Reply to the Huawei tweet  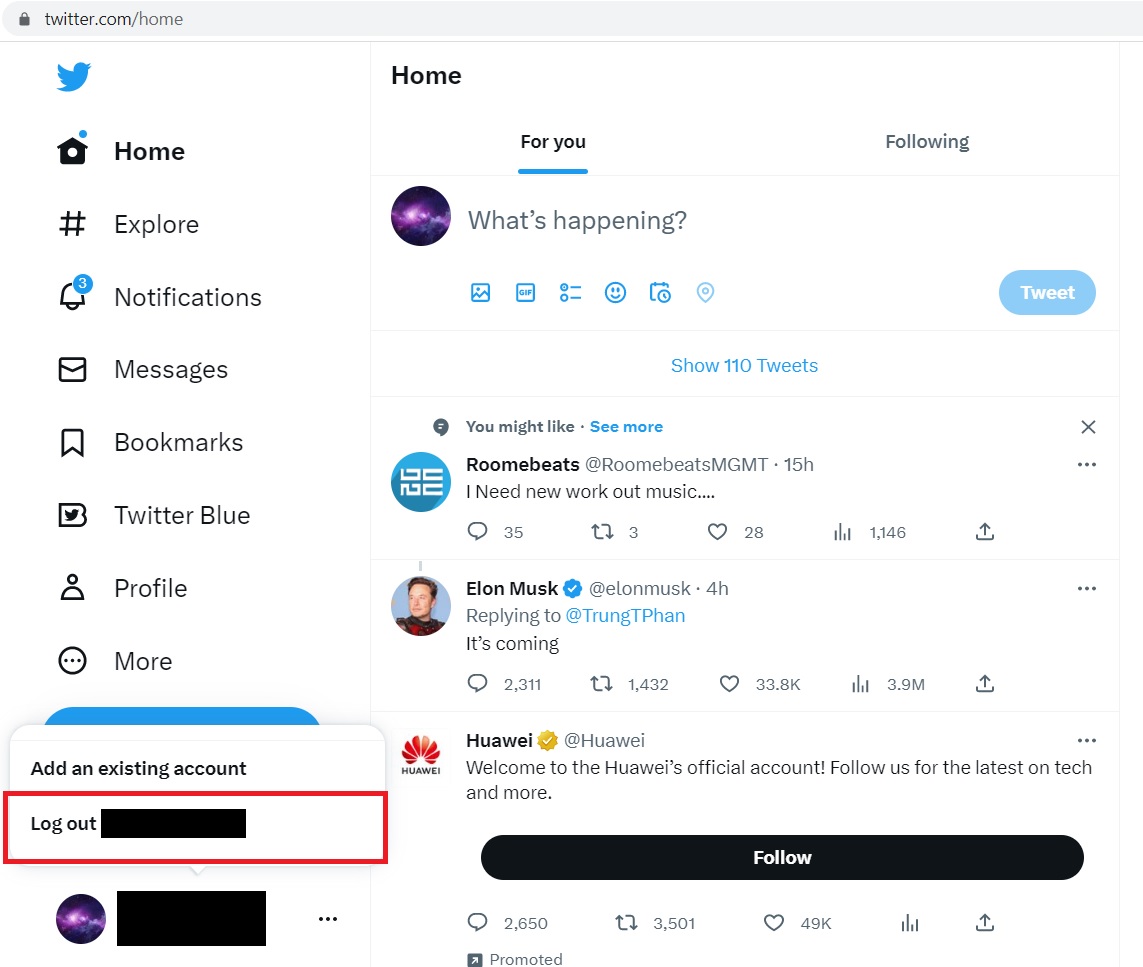tap(477, 923)
